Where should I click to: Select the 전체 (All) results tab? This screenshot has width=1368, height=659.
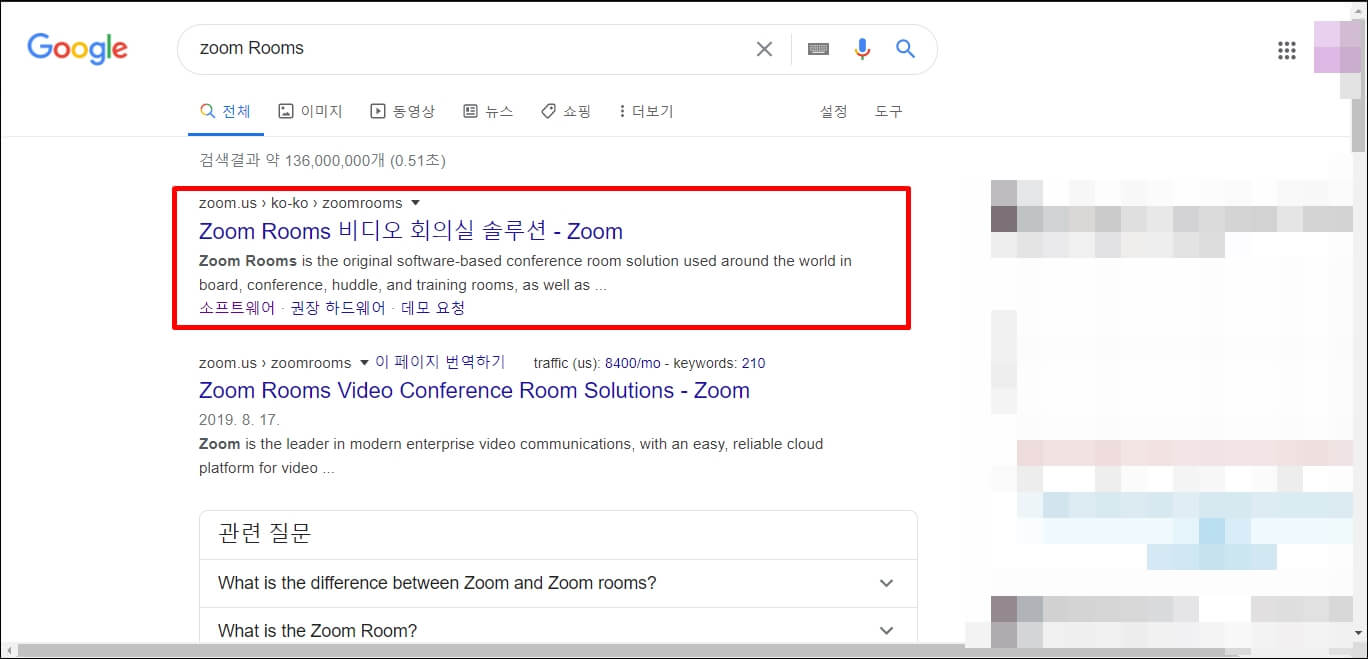(225, 111)
